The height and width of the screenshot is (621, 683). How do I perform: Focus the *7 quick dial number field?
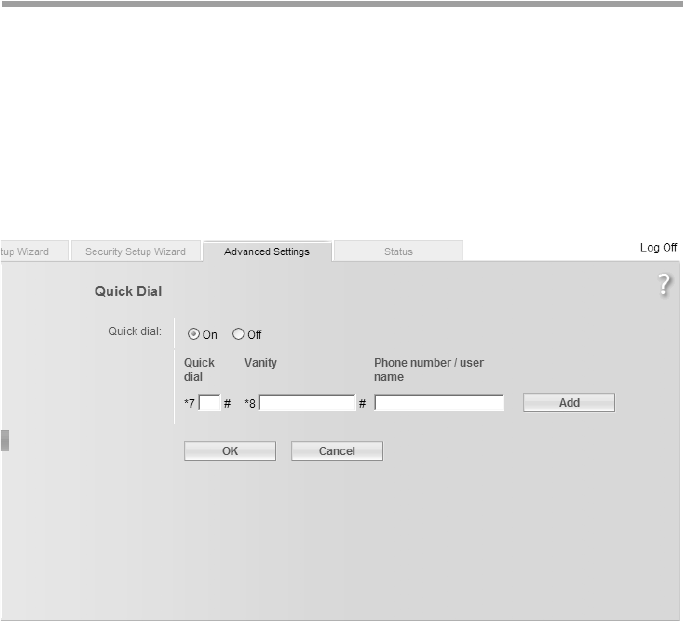(210, 403)
